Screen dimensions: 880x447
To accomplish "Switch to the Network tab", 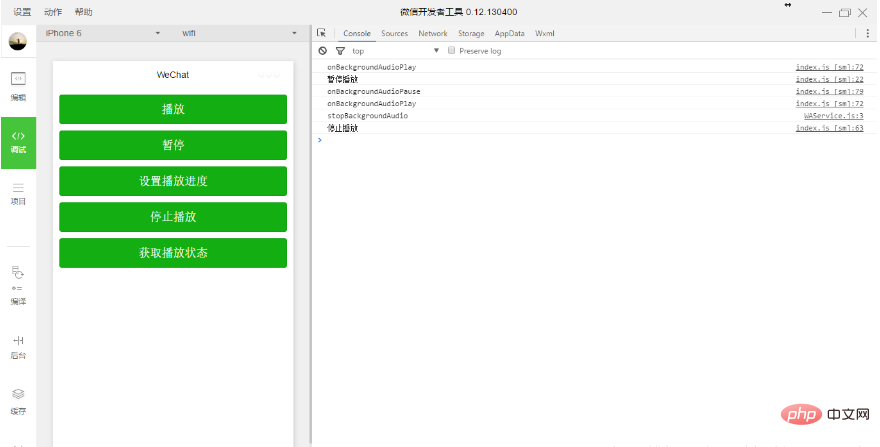I will tap(433, 33).
